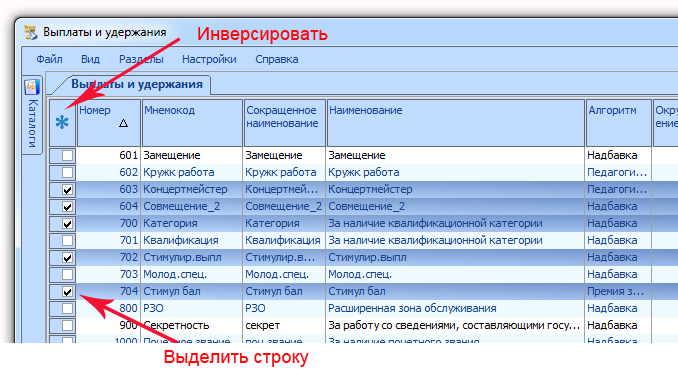Uncheck the box for row 603 Концертмейстер

67,189
